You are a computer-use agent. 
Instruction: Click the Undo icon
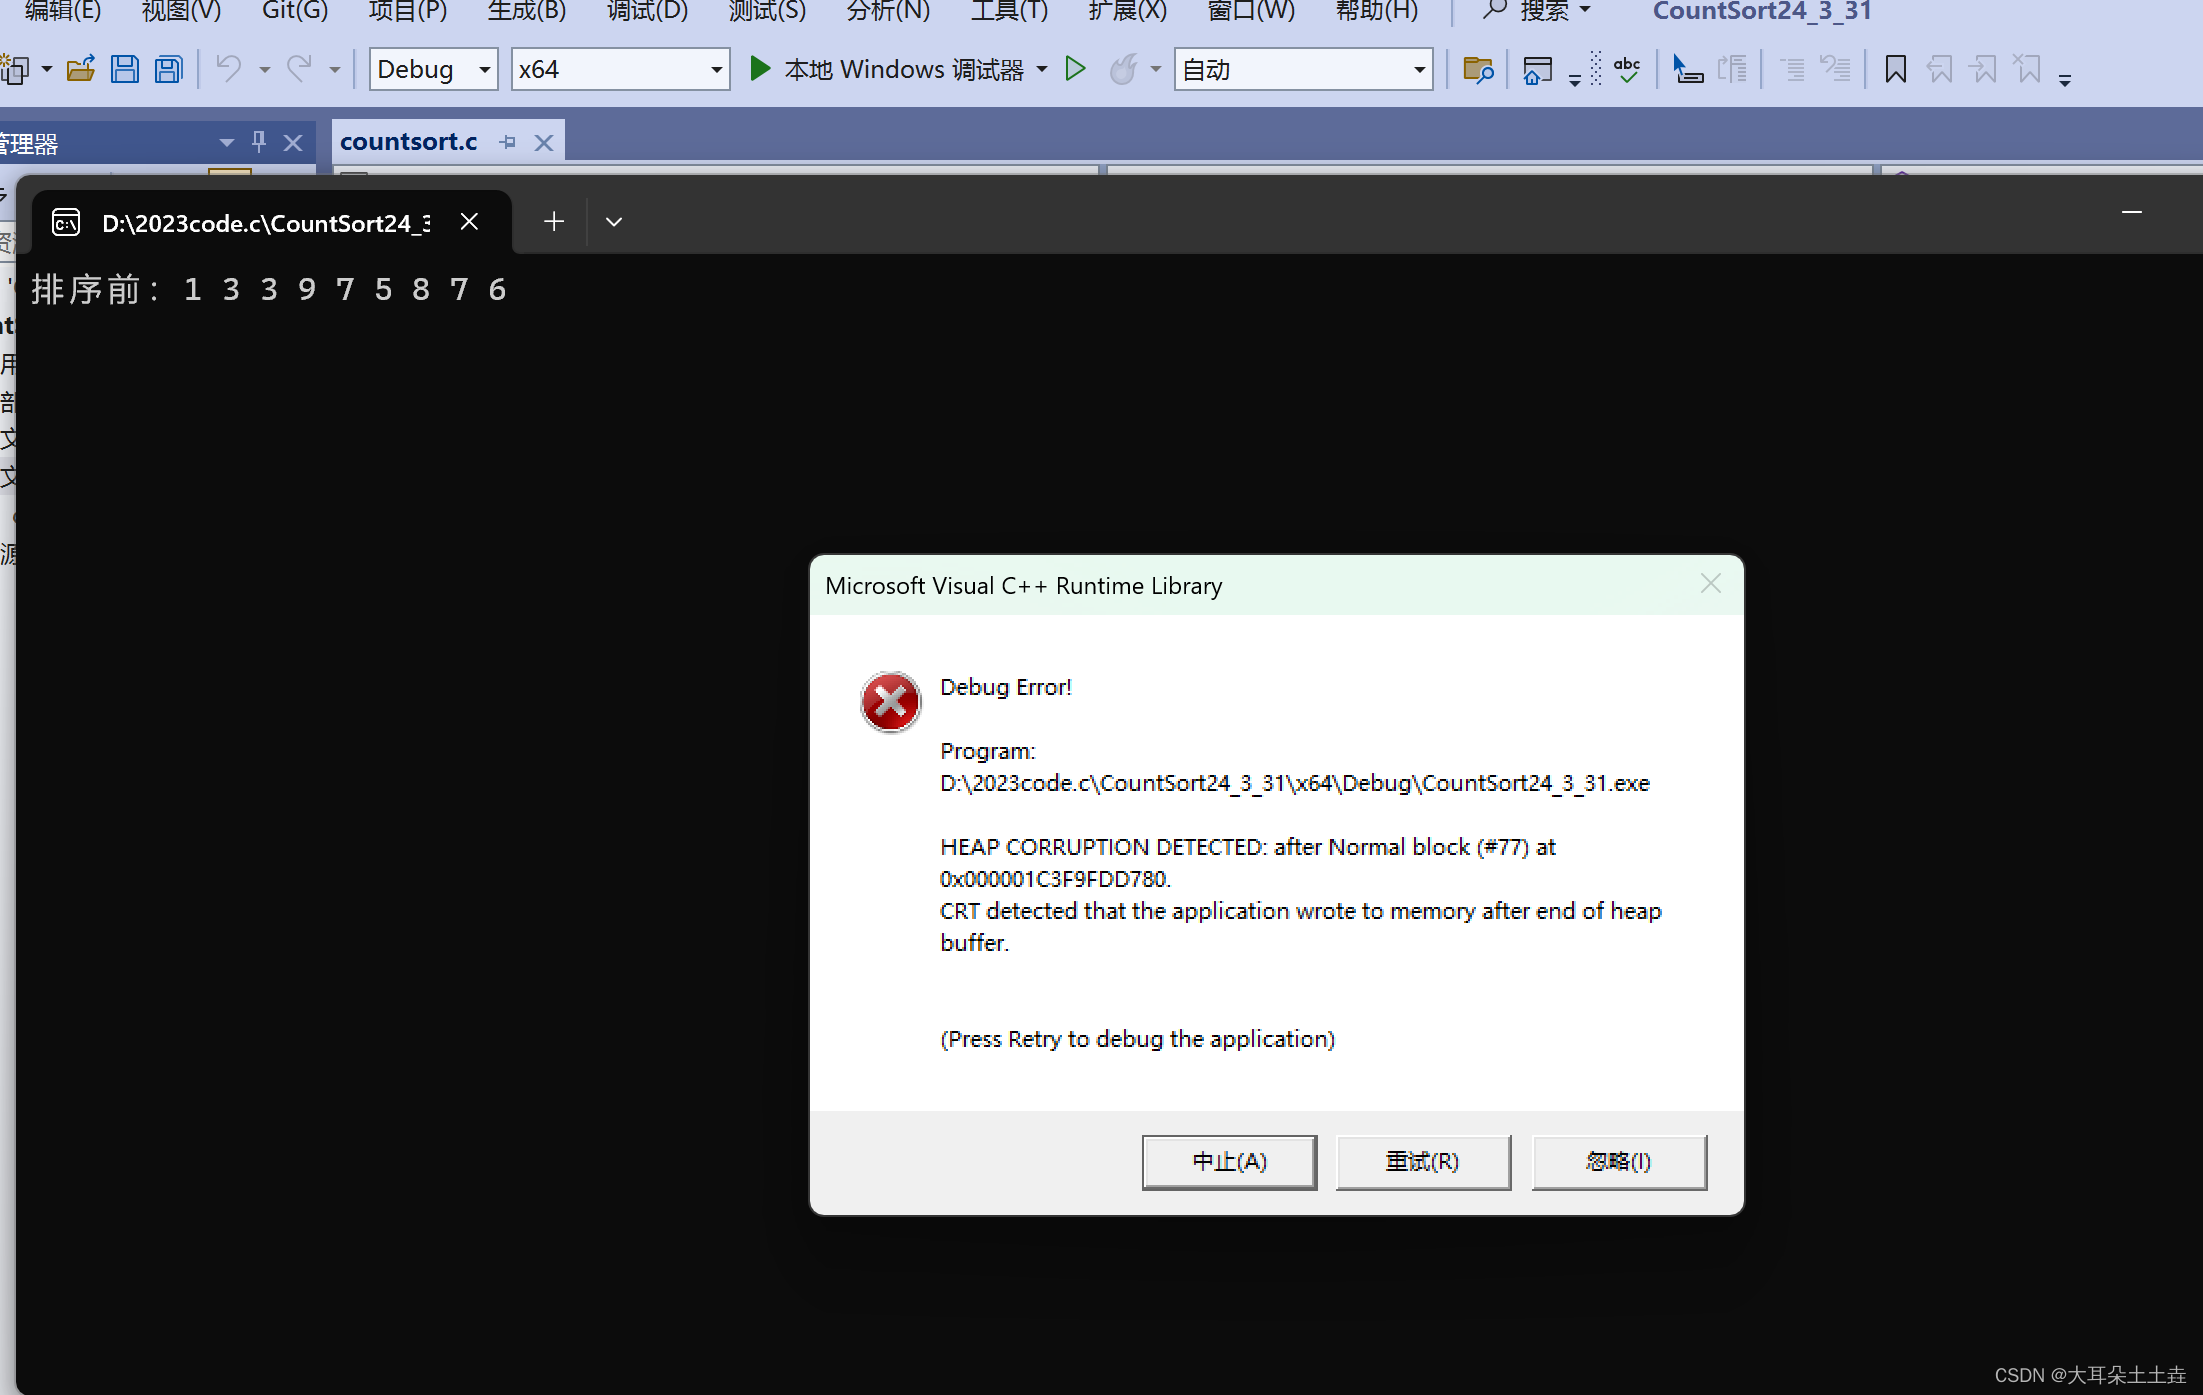(x=229, y=69)
